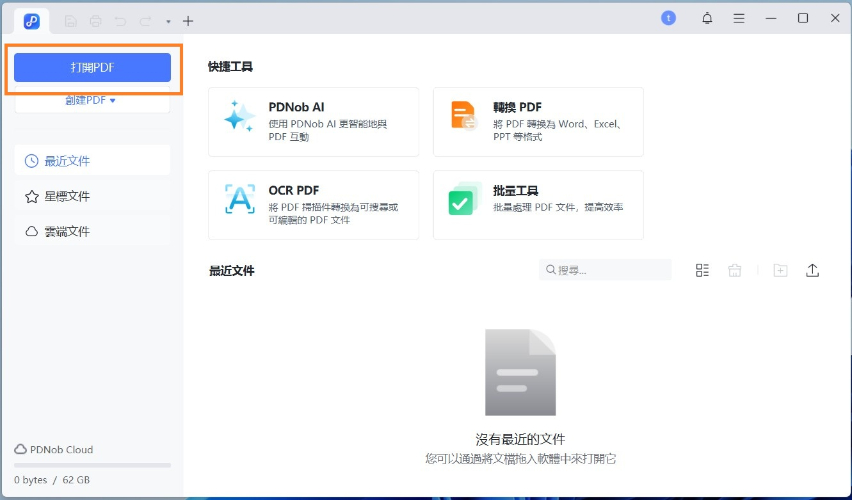Screen dimensions: 852x500
Task: Click the upload icon
Action: coord(812,270)
